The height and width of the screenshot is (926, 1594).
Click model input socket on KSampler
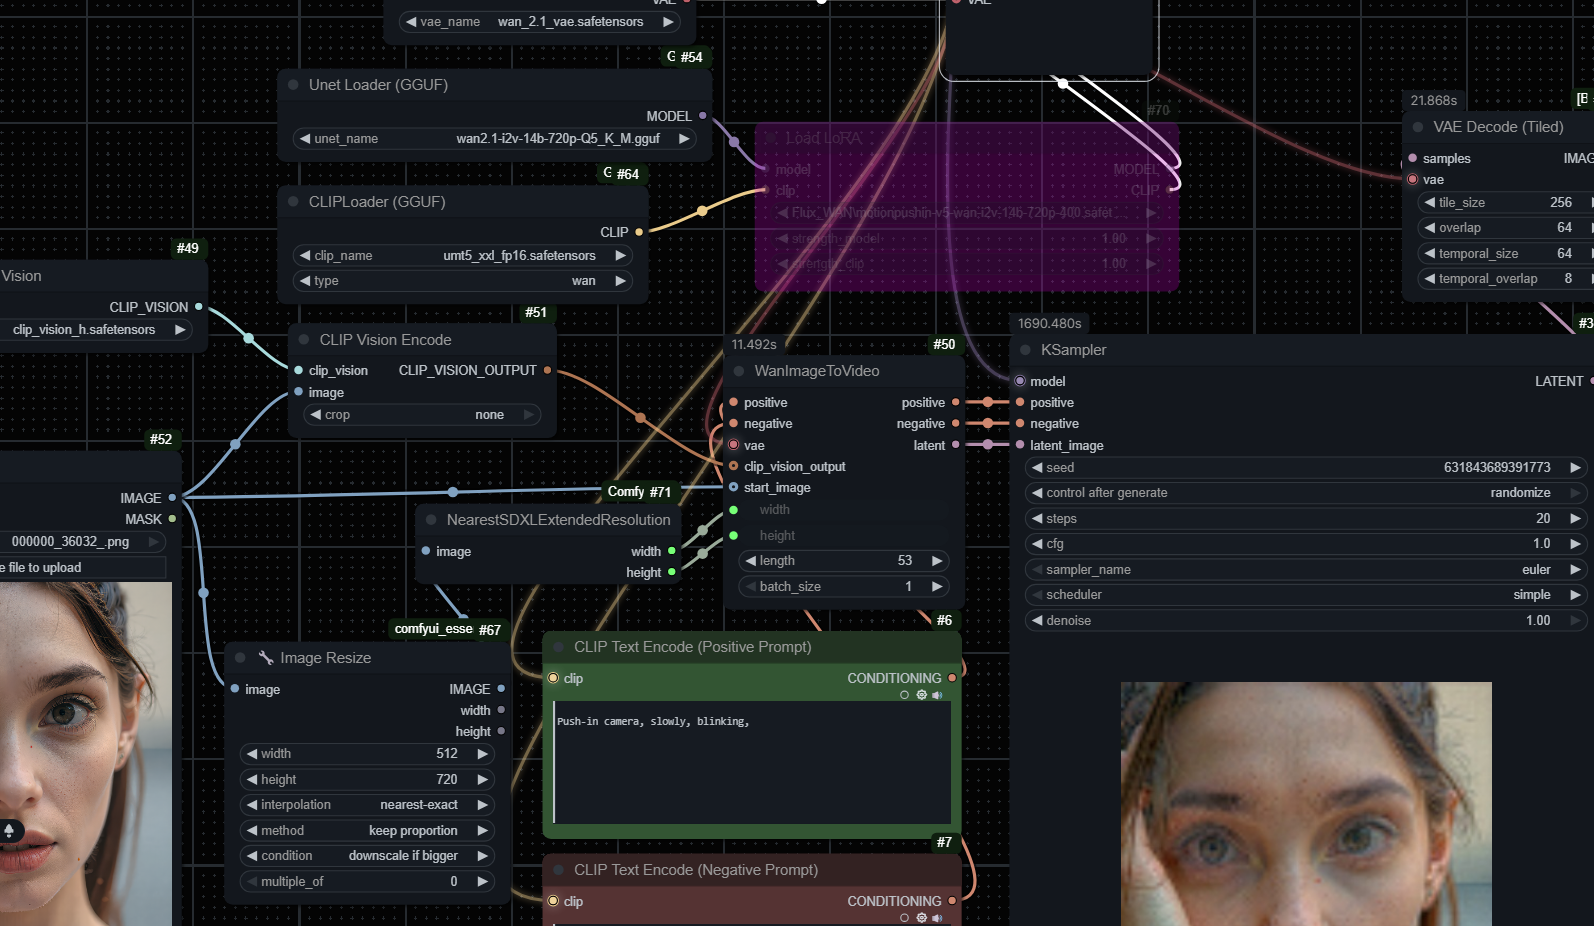tap(1020, 381)
